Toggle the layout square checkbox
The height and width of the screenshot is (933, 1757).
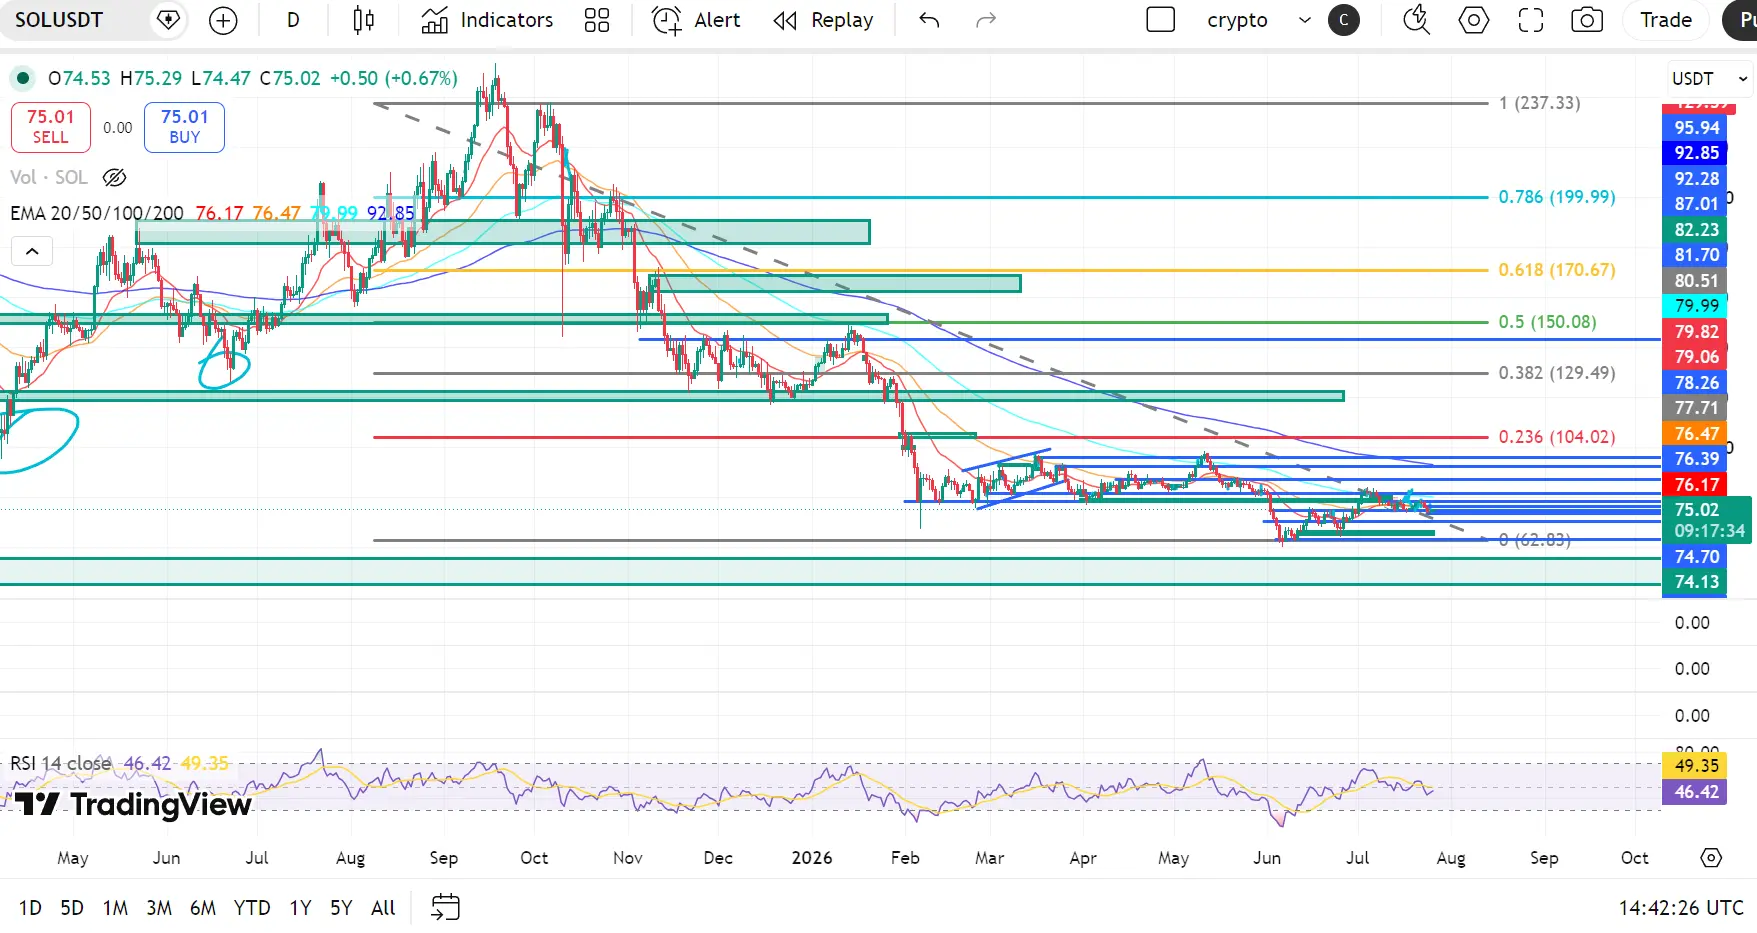point(1161,20)
